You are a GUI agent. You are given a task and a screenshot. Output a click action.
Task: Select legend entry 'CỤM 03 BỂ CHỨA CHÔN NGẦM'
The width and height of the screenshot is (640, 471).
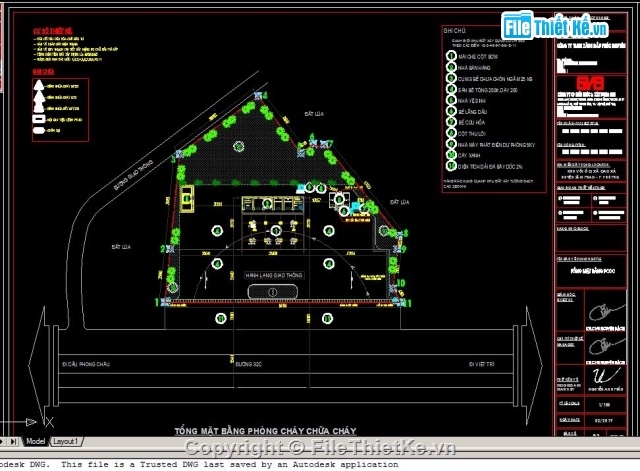pyautogui.click(x=495, y=79)
